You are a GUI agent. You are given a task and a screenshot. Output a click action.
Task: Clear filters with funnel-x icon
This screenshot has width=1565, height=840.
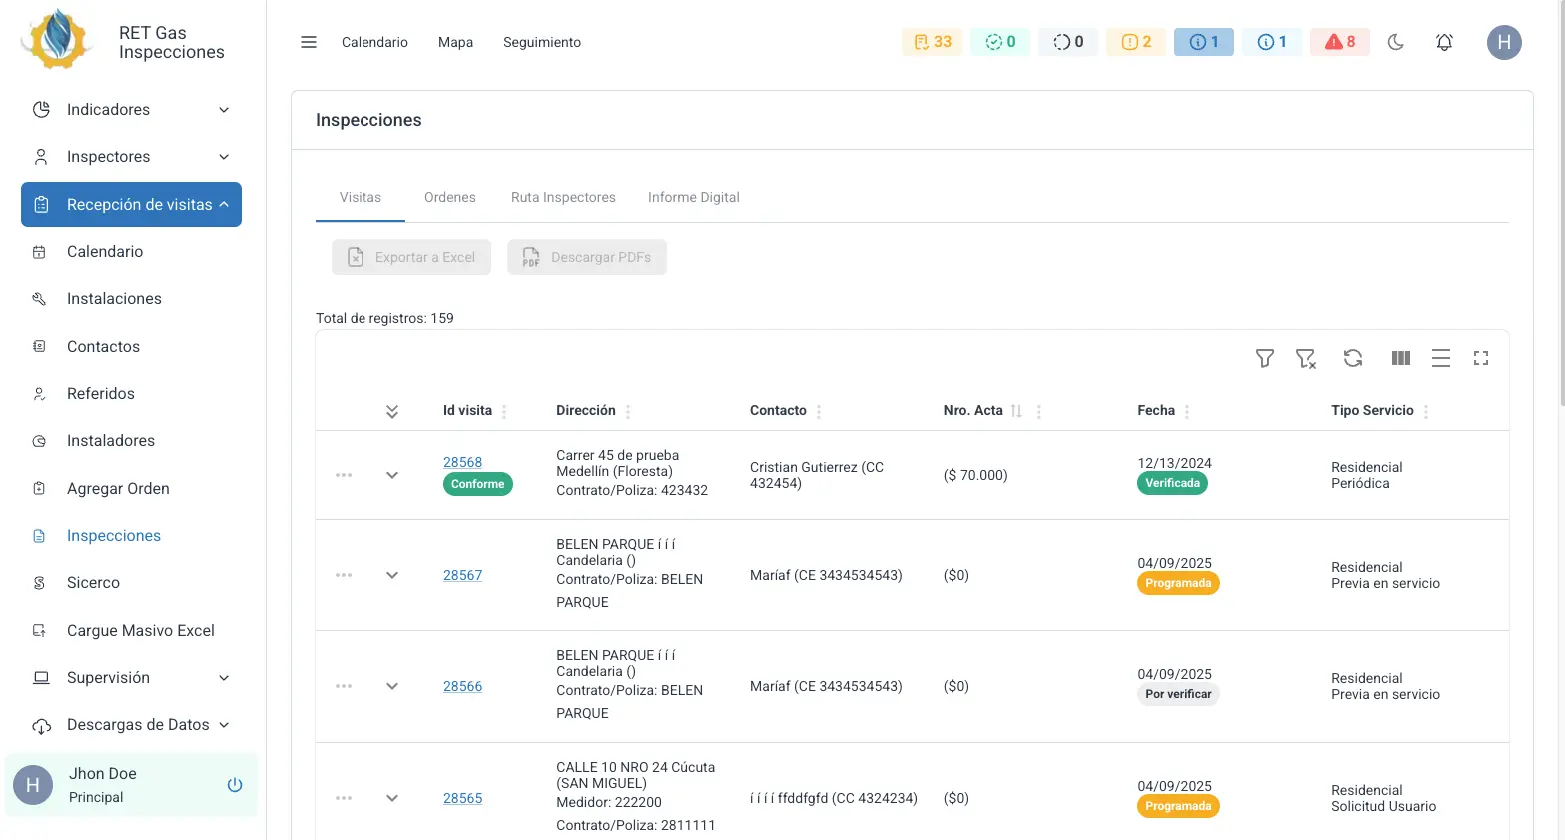[x=1306, y=358]
